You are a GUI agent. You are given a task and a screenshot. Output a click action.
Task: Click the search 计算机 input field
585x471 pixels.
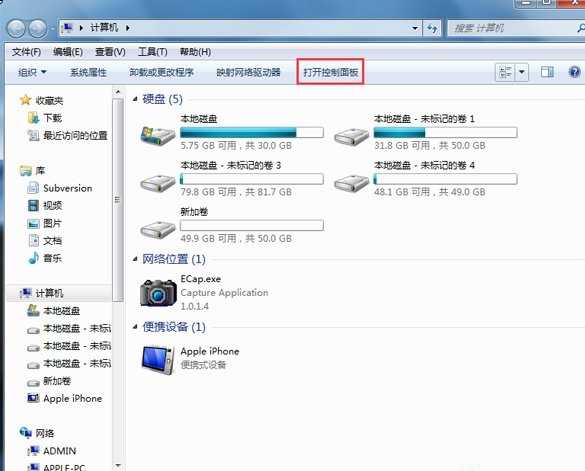point(513,28)
